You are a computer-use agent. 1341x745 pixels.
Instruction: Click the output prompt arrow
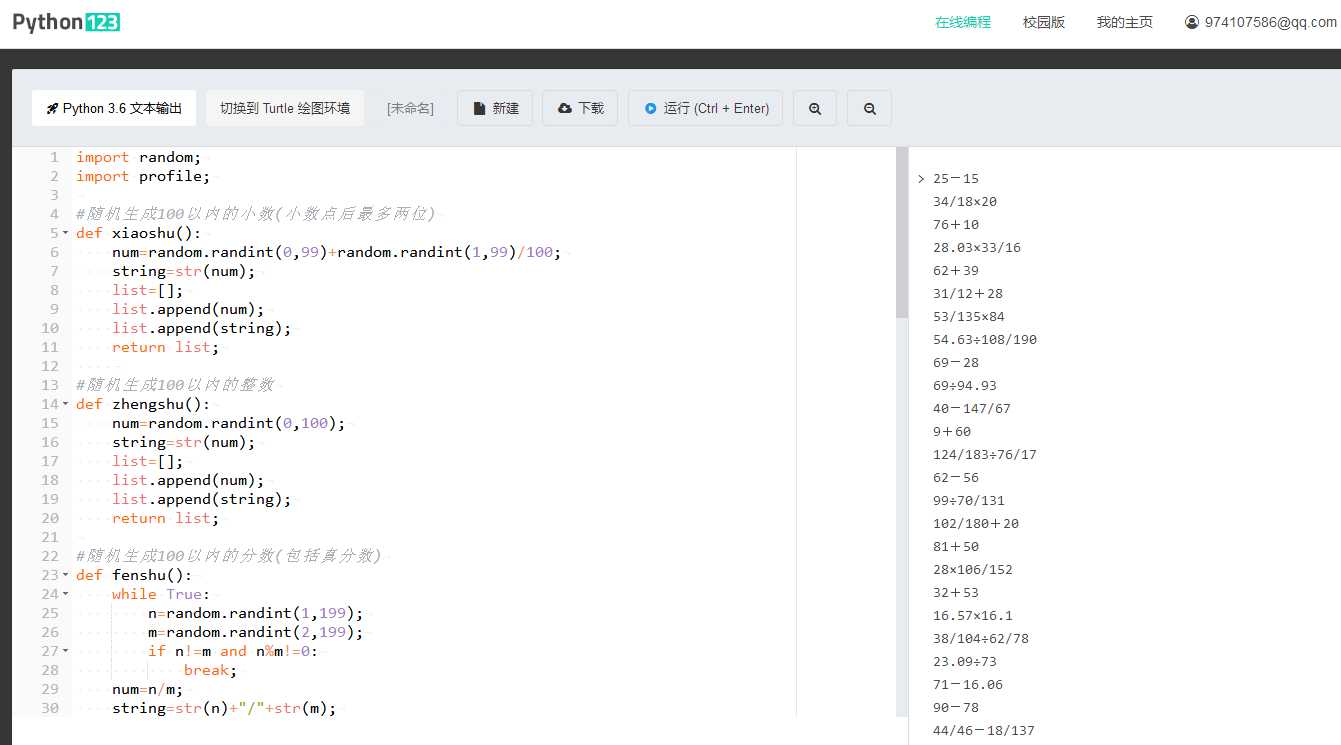(921, 179)
